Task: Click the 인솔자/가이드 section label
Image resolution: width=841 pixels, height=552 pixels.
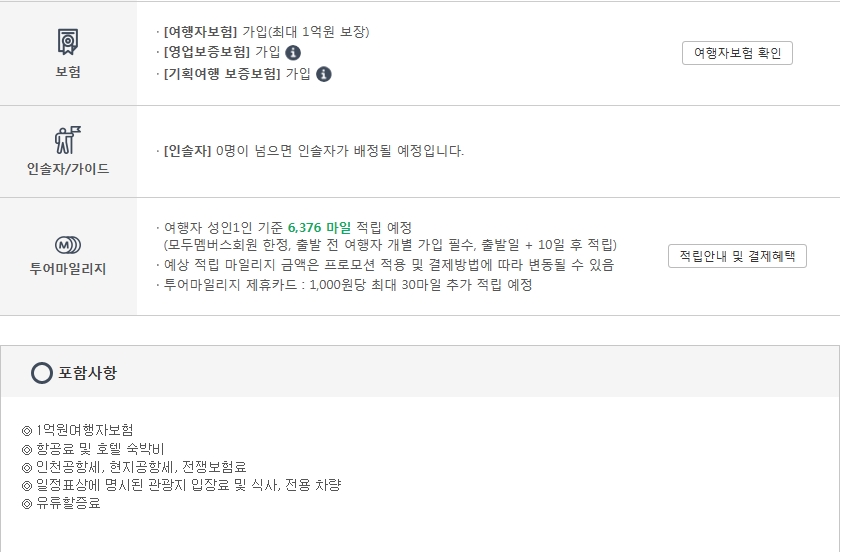Action: coord(68,169)
